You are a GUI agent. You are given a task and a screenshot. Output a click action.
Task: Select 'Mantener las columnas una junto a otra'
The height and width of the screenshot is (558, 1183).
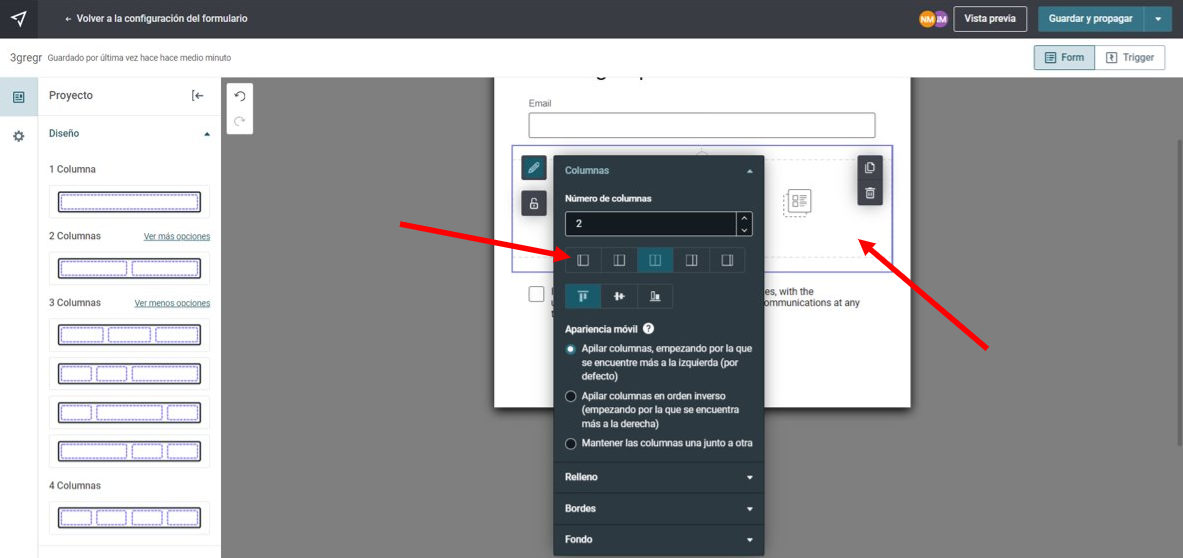point(570,443)
